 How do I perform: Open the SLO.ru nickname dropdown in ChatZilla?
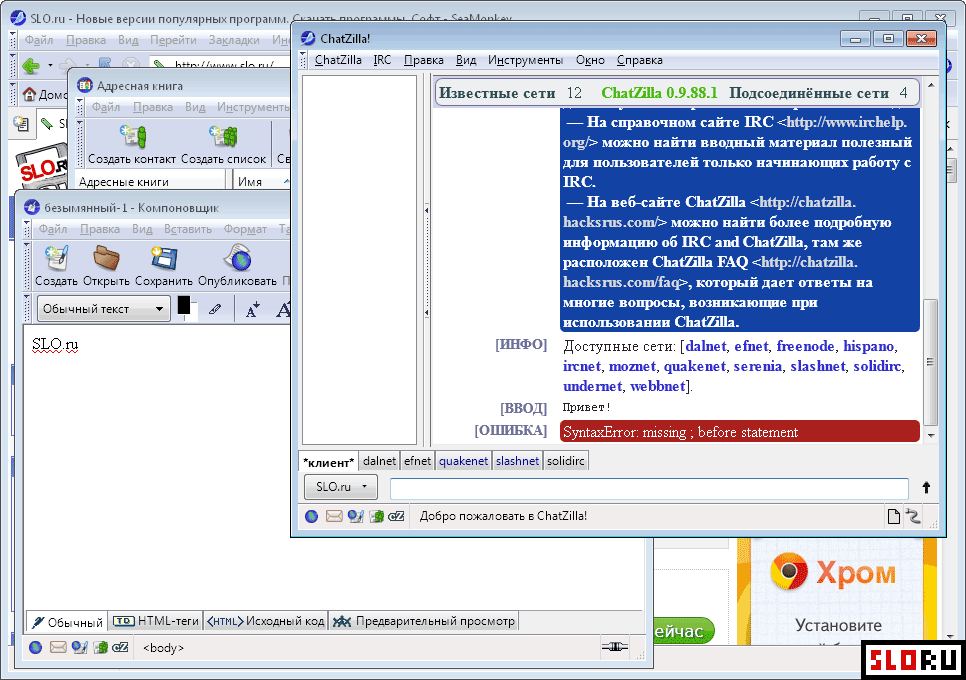[341, 487]
